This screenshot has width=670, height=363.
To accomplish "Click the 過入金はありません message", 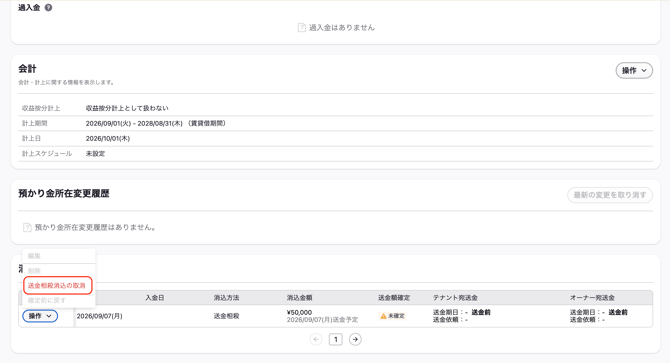I will click(341, 28).
